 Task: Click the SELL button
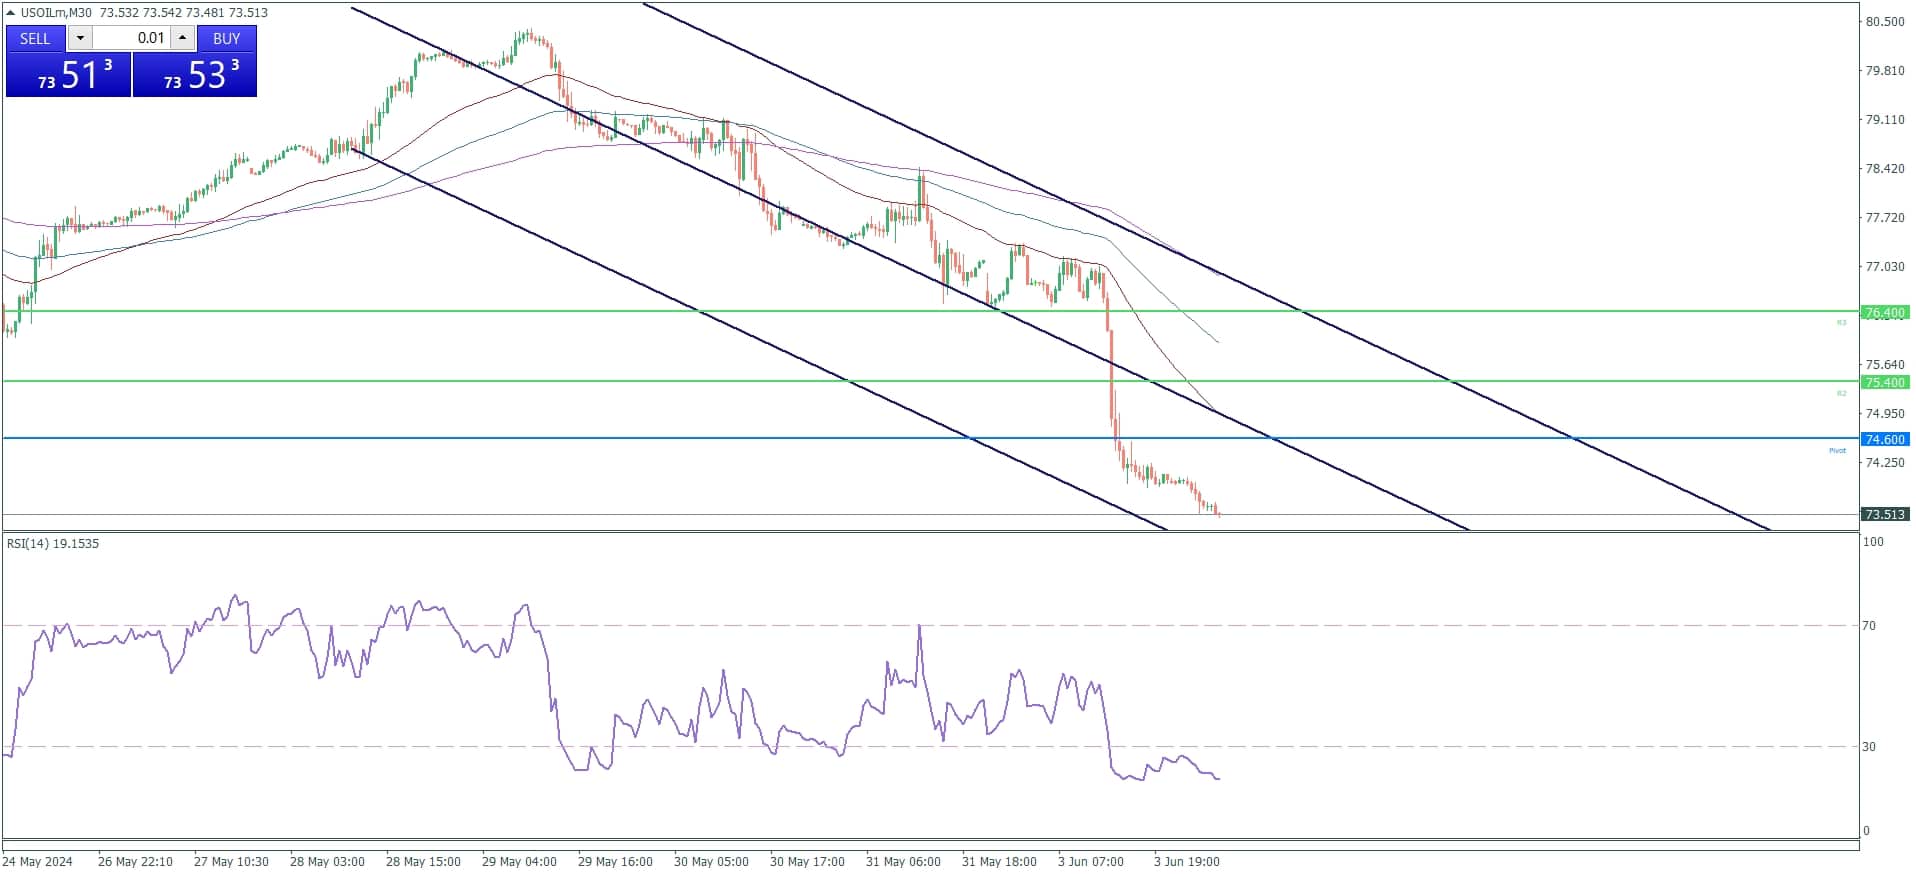pos(35,38)
